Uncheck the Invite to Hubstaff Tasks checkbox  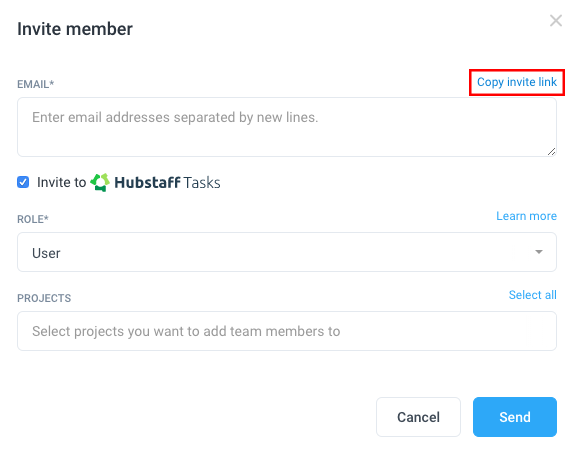coord(23,182)
